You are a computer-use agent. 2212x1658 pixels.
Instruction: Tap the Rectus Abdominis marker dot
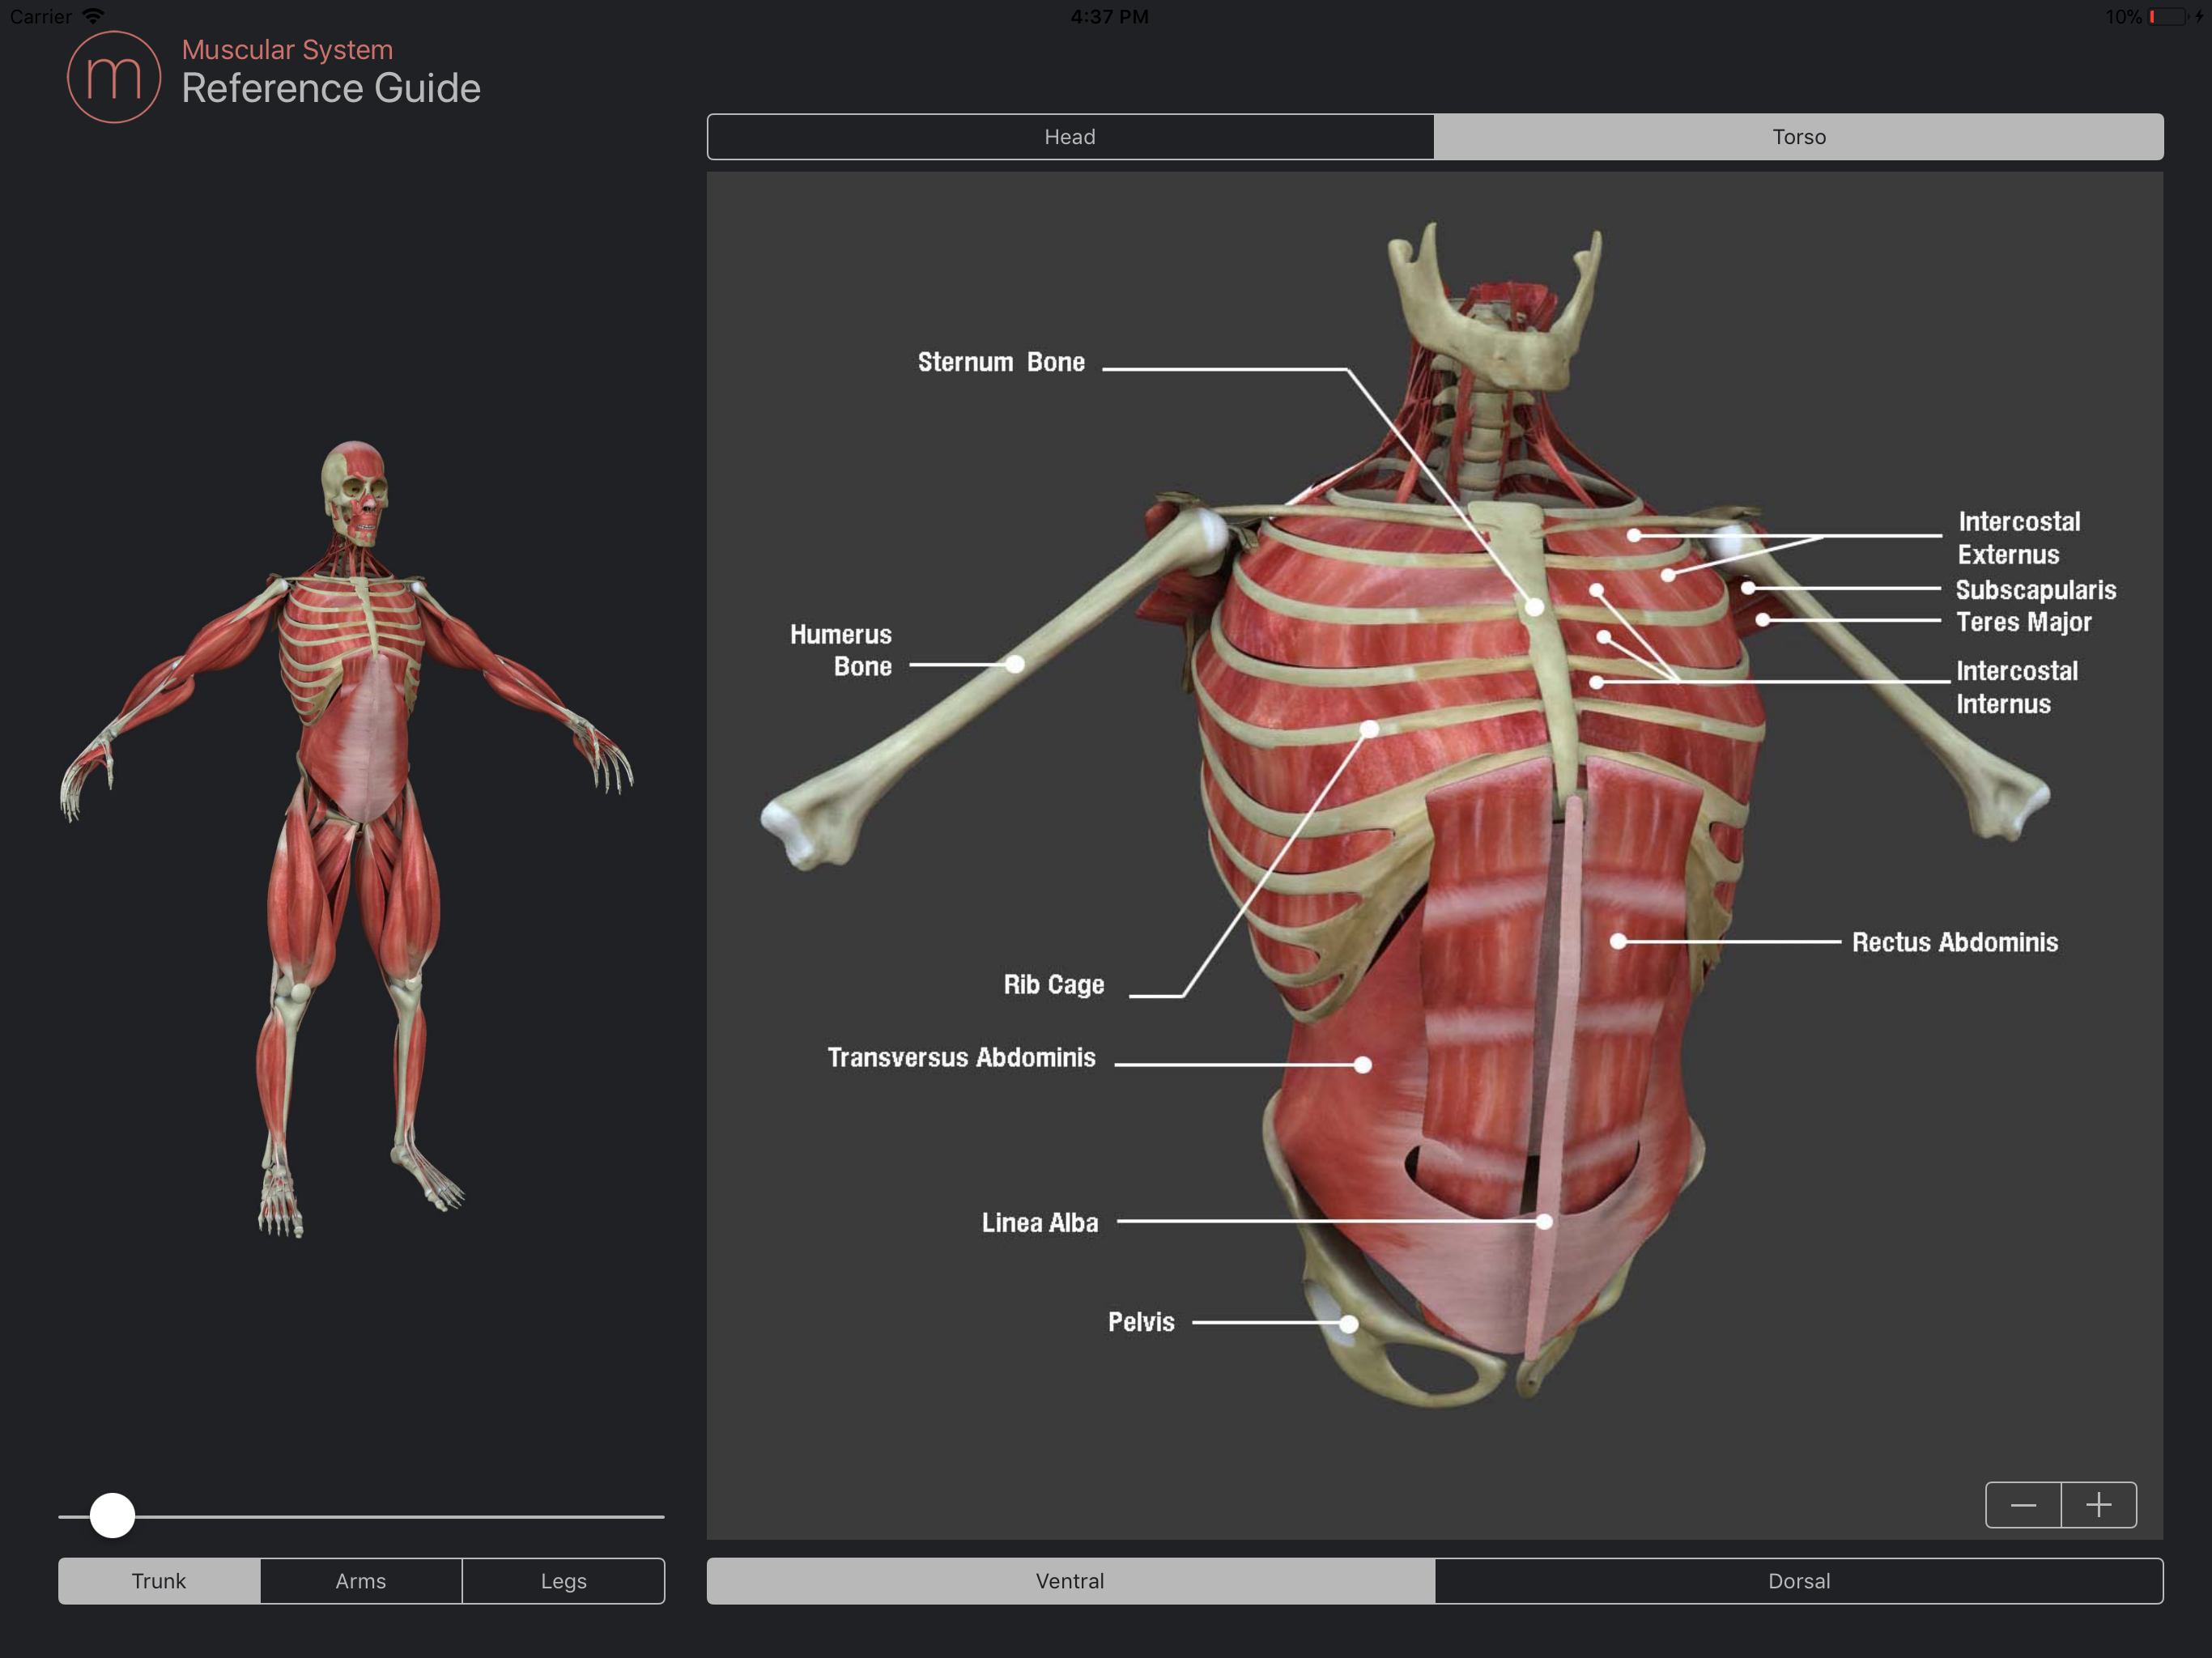pos(1618,941)
